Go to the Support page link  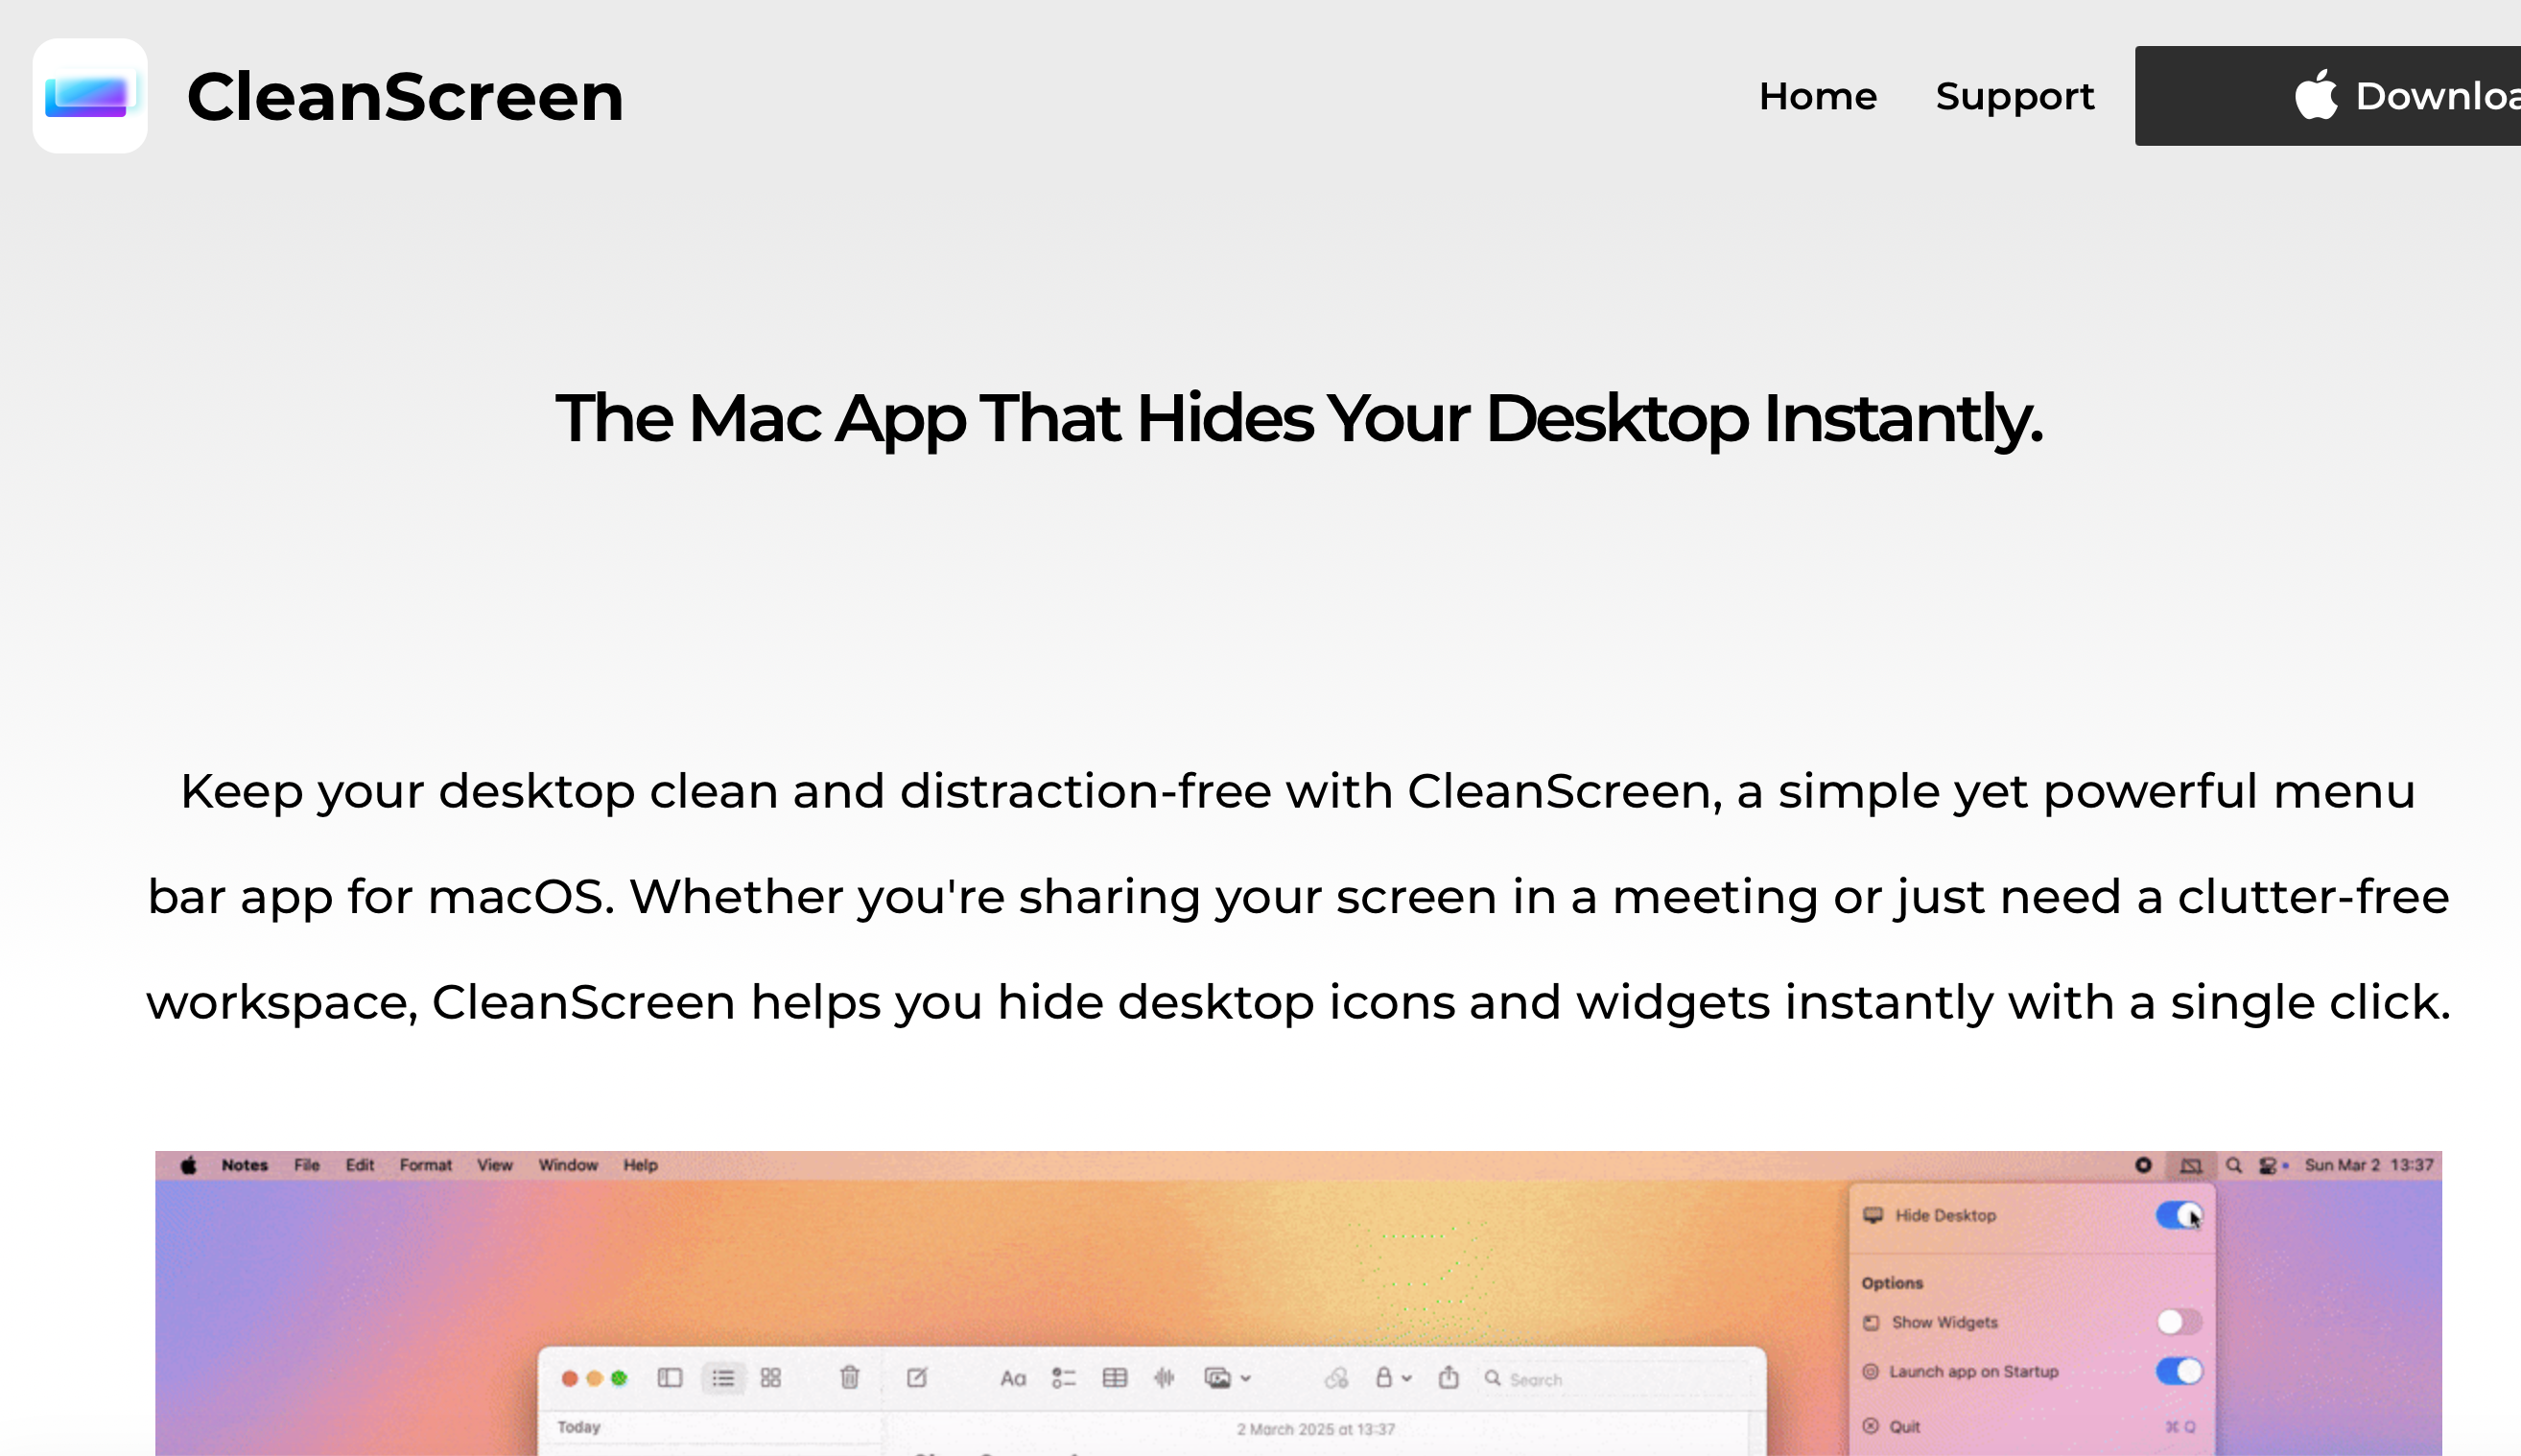2014,96
